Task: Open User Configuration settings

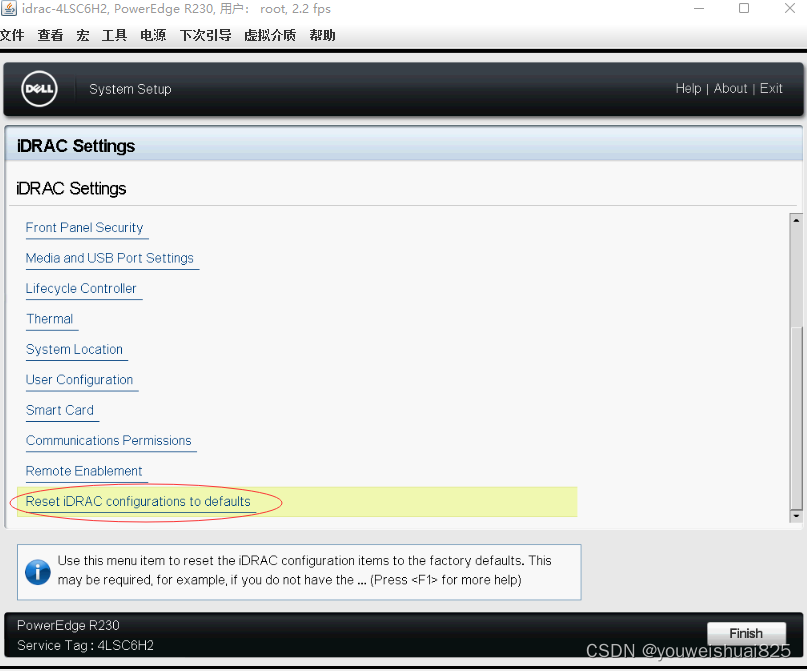Action: (x=79, y=379)
